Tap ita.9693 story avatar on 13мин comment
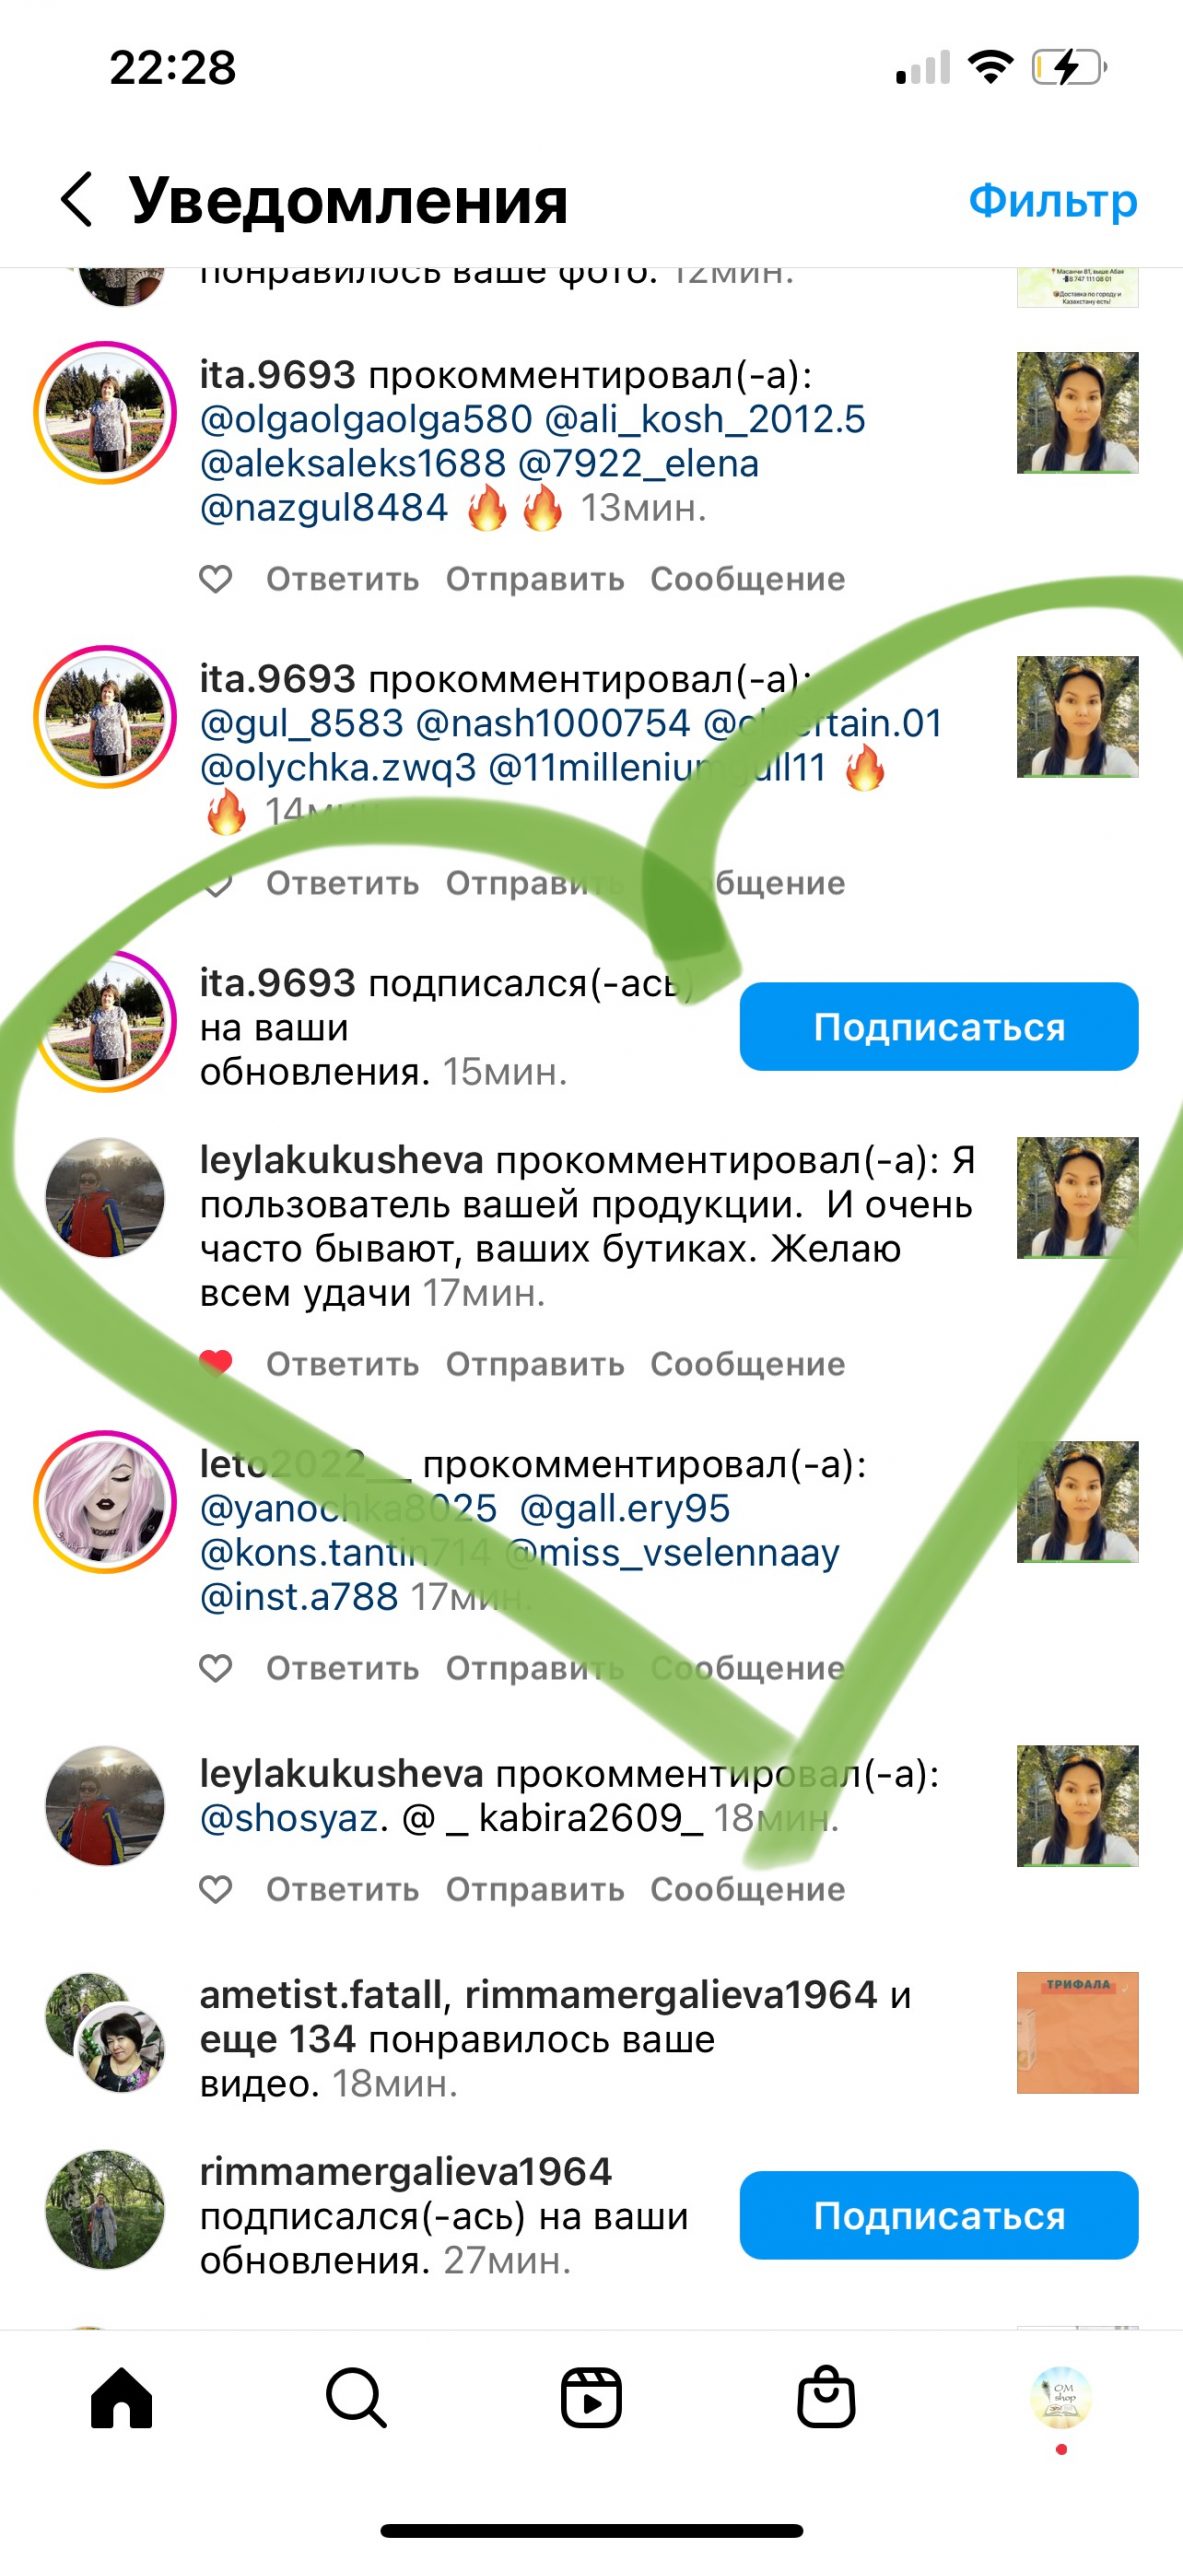The height and width of the screenshot is (2560, 1183). click(x=105, y=413)
